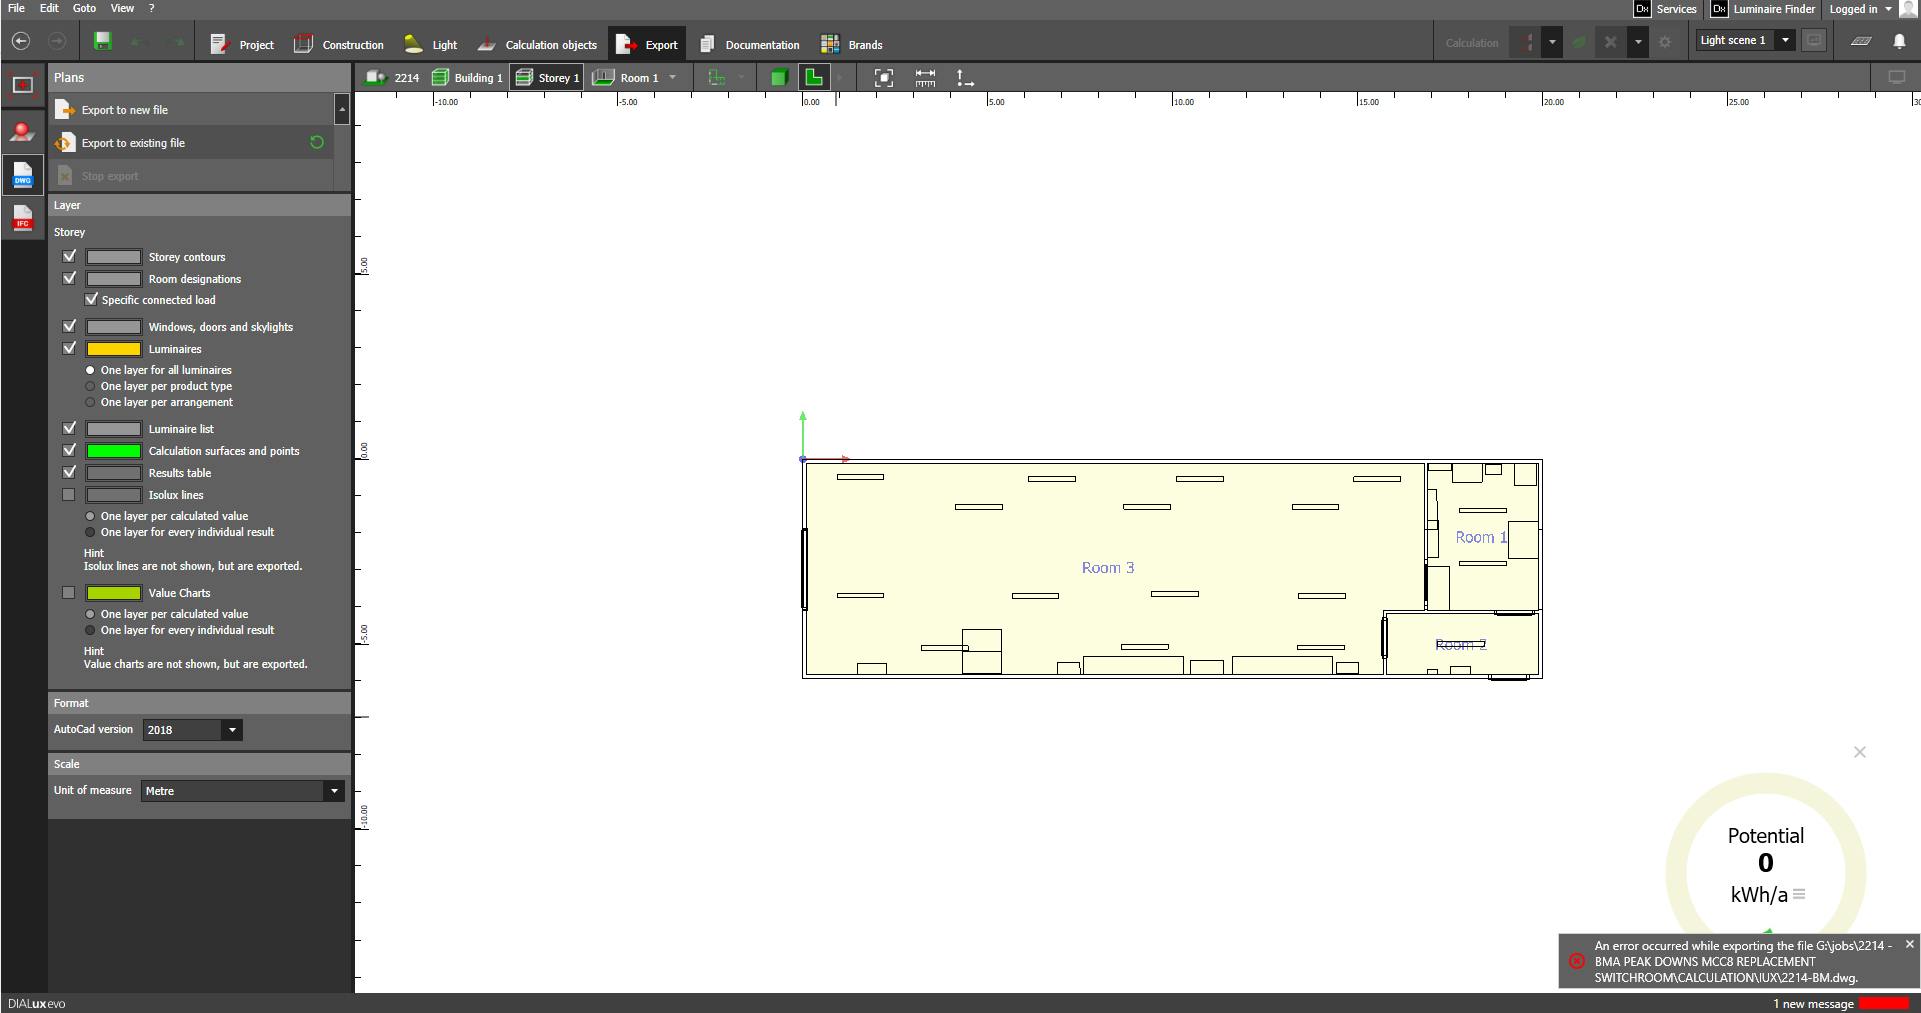Change the lime Value Charts color swatch
Screen dimensions: 1921x1013
click(113, 593)
